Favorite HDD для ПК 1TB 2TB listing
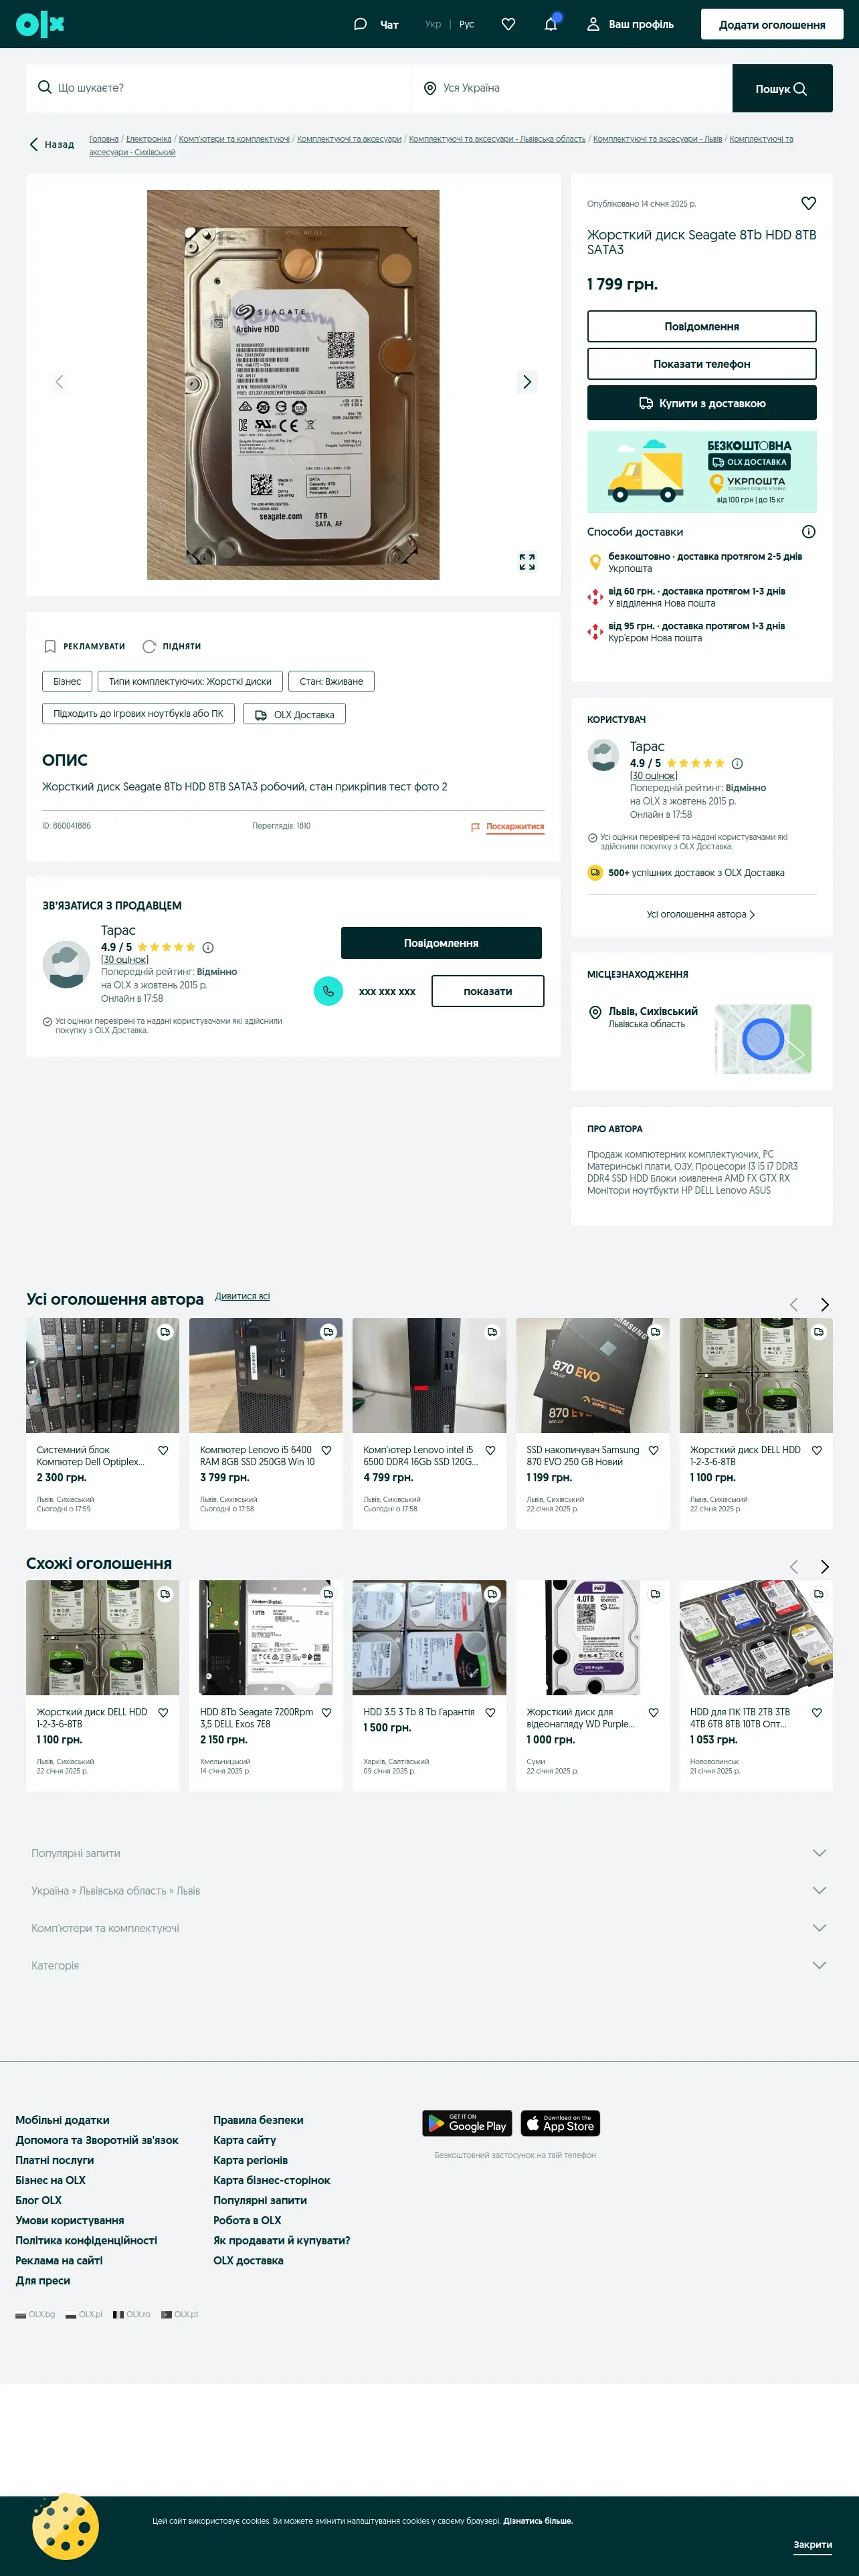Viewport: 859px width, 2576px height. coord(817,1713)
